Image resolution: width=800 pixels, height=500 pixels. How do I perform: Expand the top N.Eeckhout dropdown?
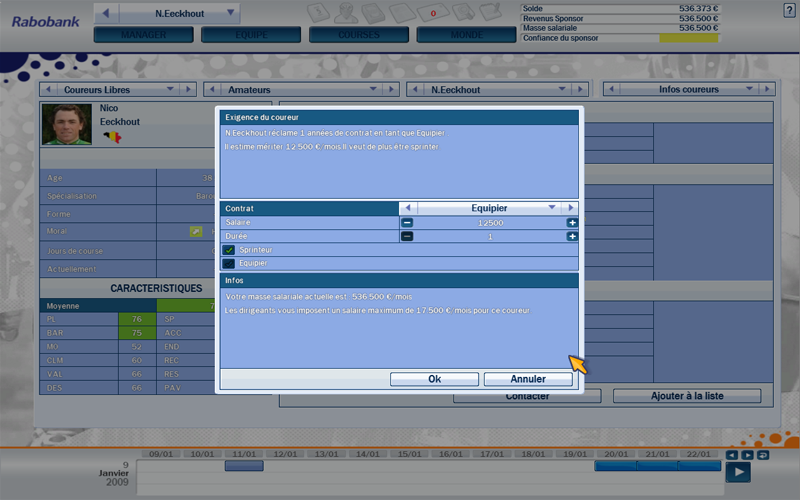(230, 13)
